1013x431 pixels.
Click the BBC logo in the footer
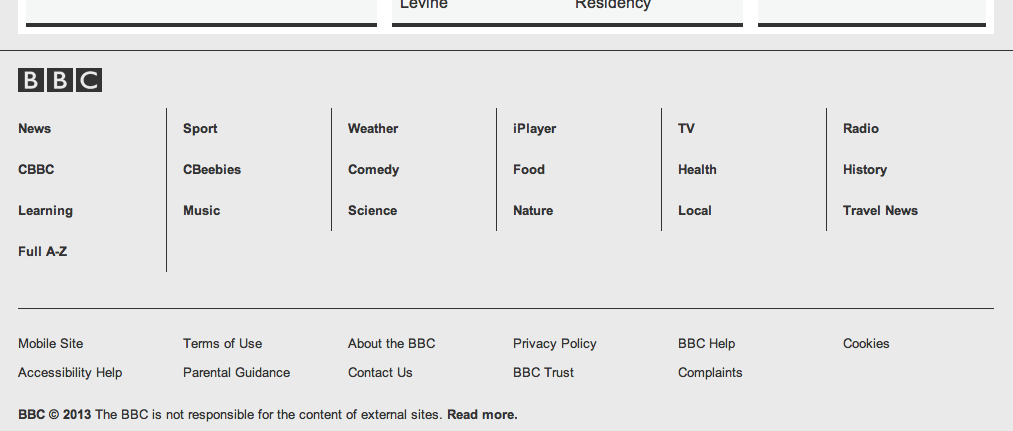tap(60, 80)
